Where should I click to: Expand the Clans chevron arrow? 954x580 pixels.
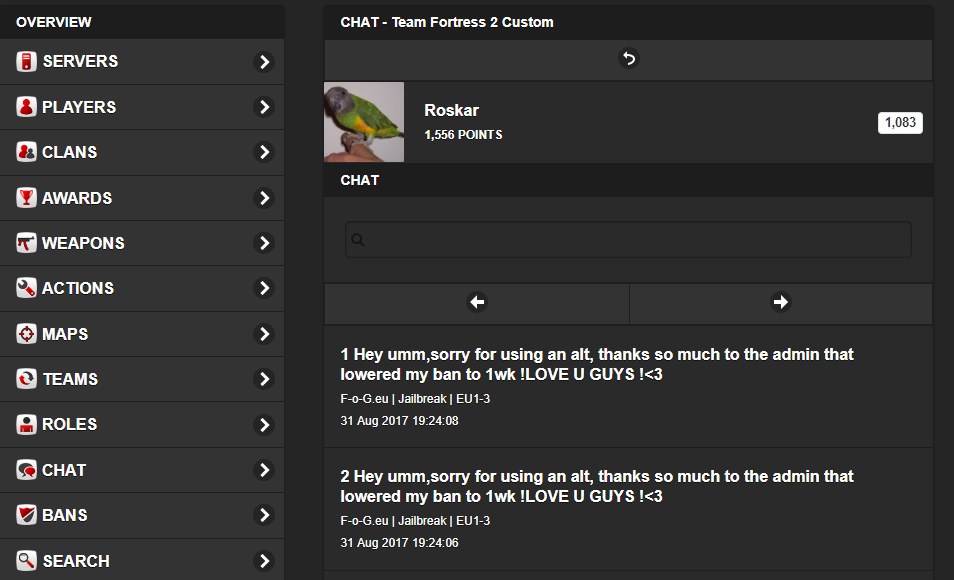coord(264,152)
